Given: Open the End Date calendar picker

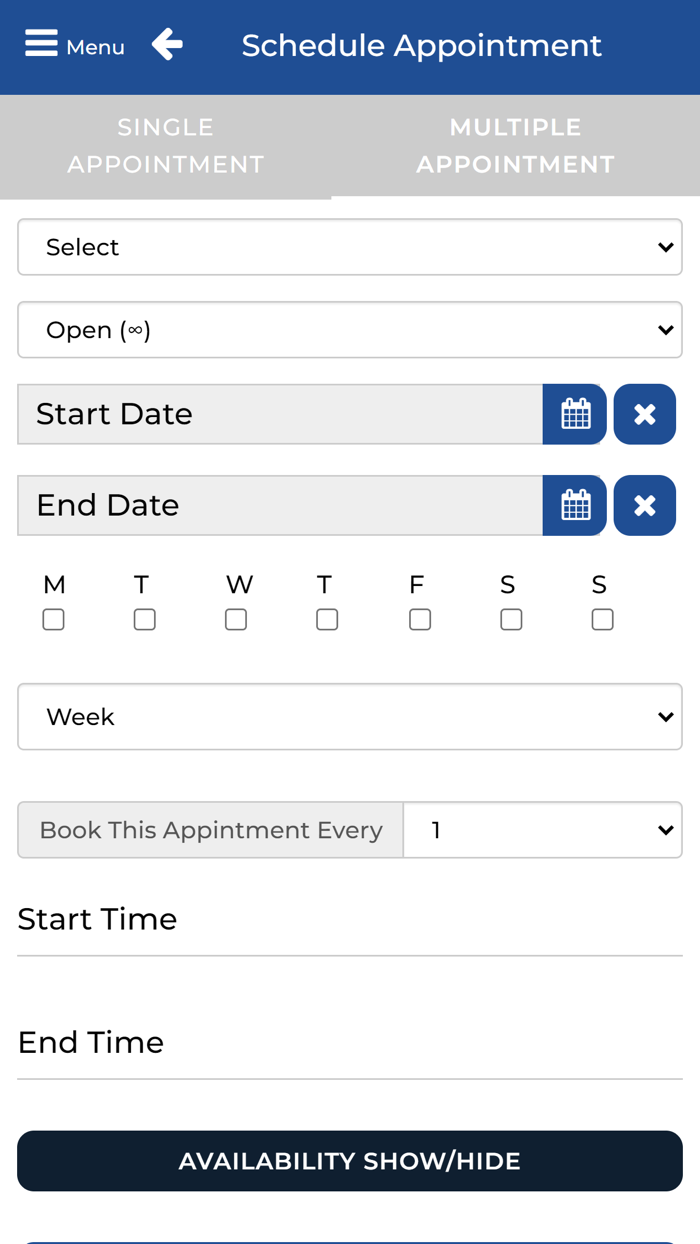Looking at the screenshot, I should [x=575, y=505].
